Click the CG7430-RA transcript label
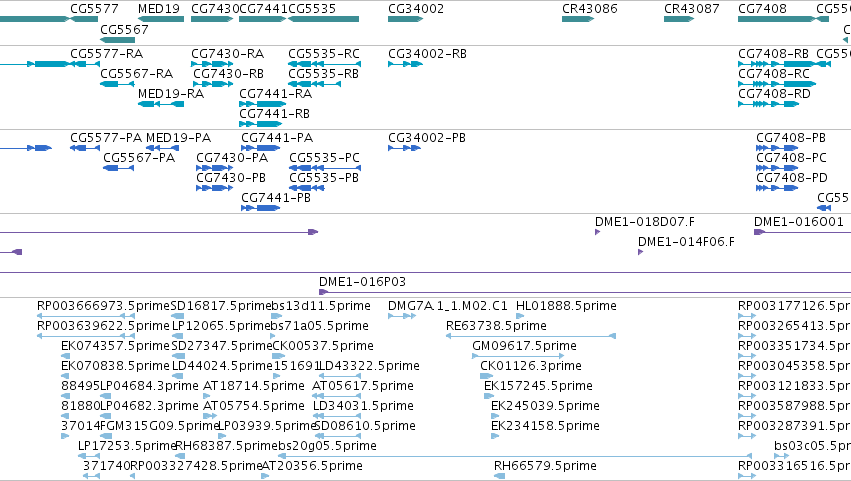 227,54
